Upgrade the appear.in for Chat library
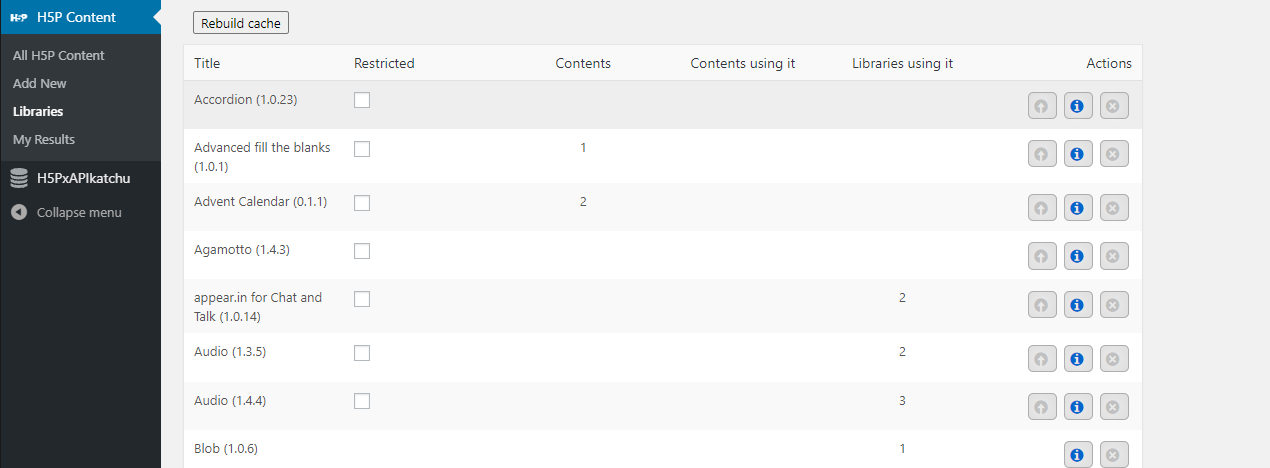 tap(1042, 305)
